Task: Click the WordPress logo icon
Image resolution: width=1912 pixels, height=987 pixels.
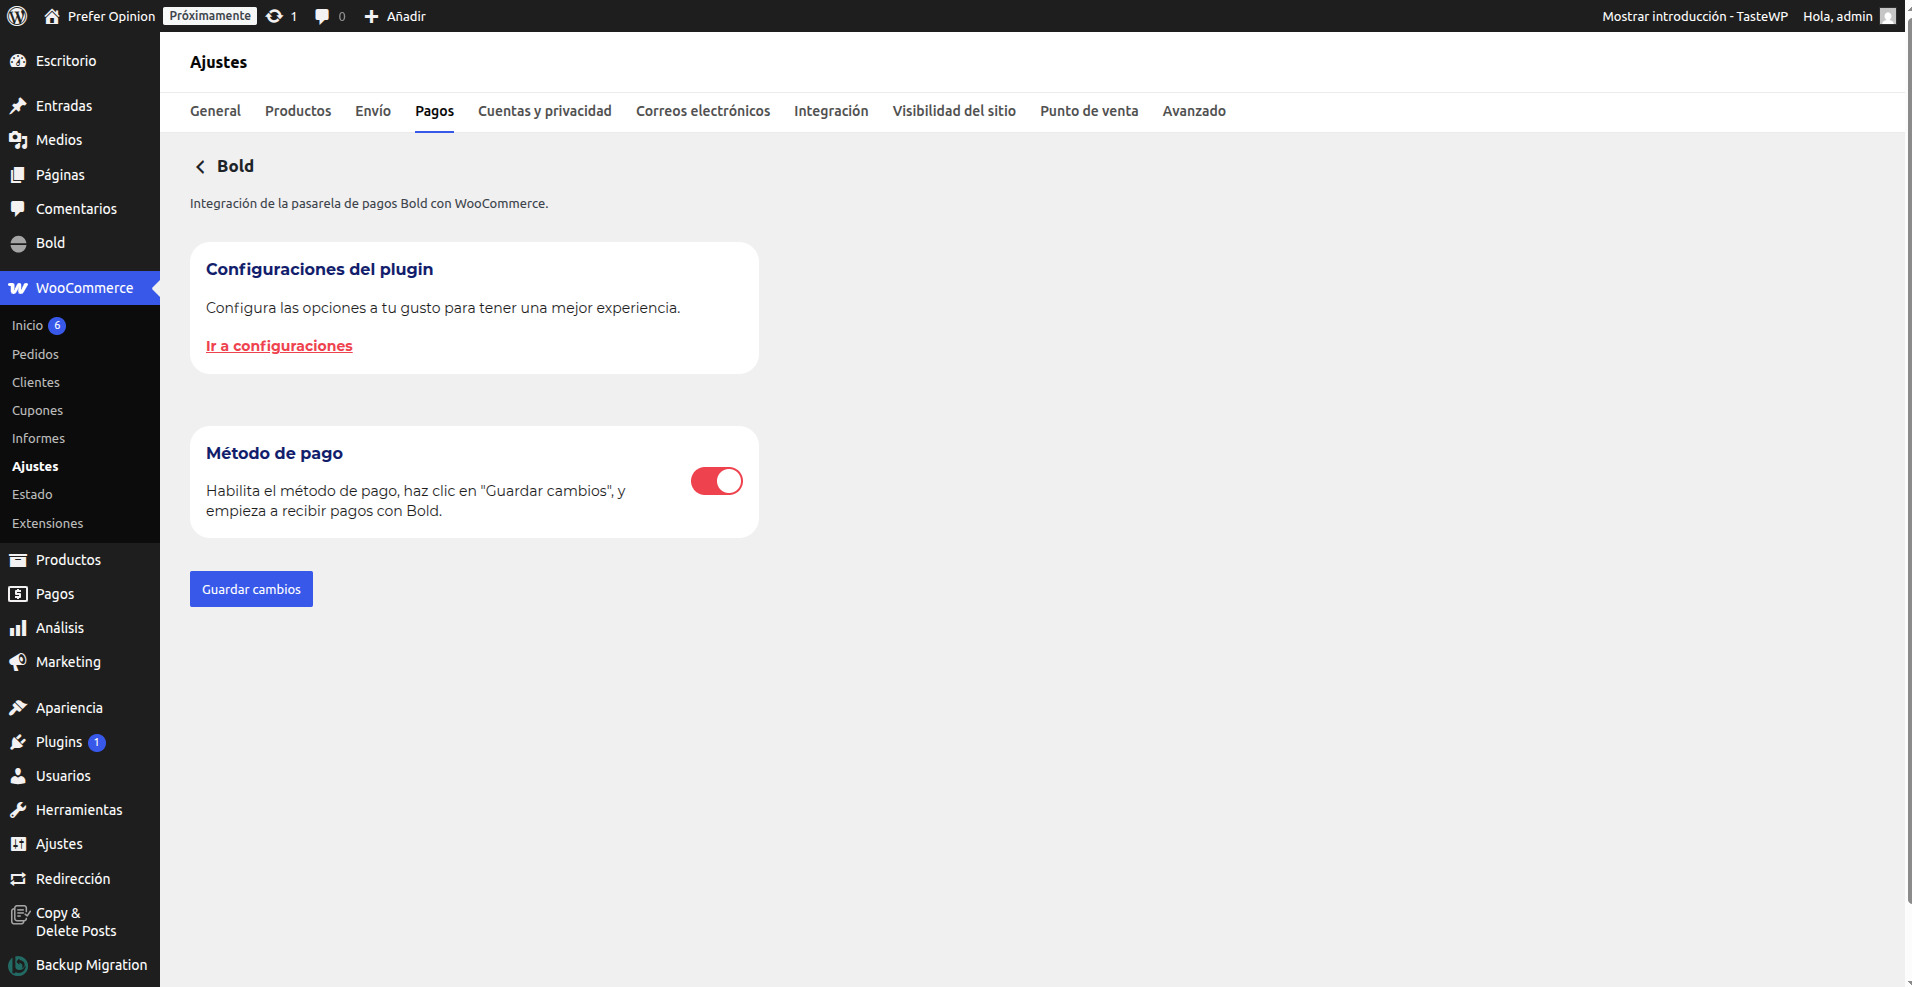Action: [17, 16]
